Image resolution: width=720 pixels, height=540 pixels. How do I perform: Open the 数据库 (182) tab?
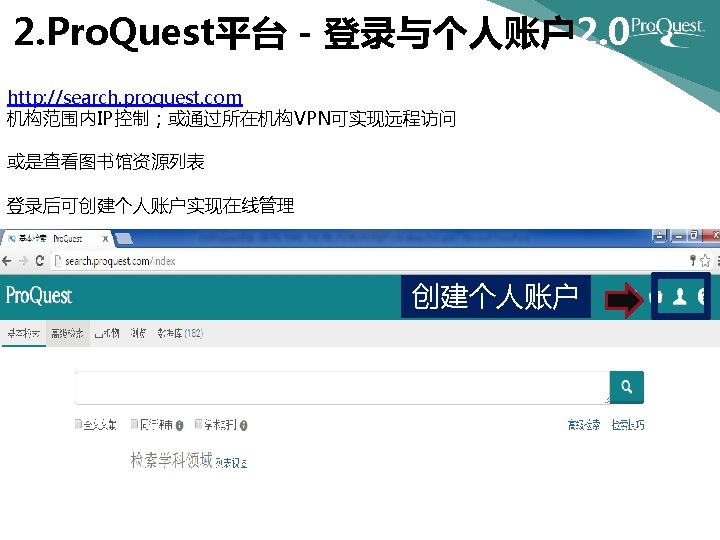pos(180,333)
